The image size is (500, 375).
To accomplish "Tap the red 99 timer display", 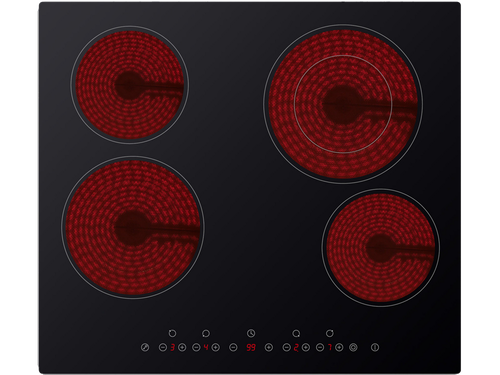I will click(251, 347).
